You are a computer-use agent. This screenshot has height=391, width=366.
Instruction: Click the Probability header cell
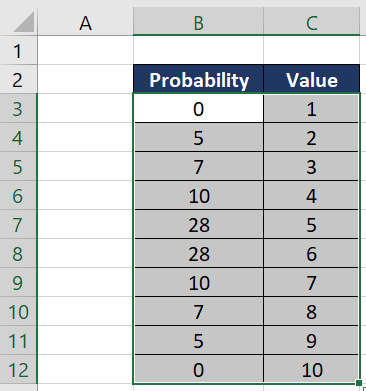[198, 79]
